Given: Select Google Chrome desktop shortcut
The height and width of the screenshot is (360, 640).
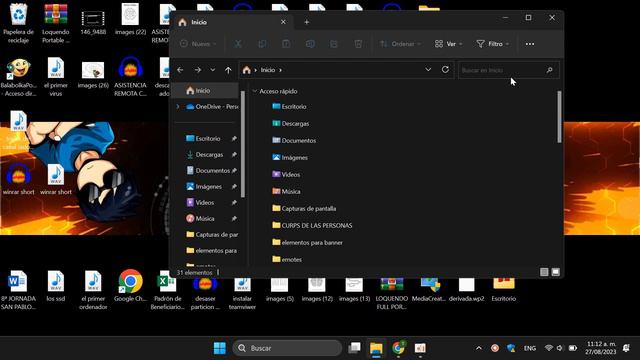Looking at the screenshot, I should tap(130, 286).
